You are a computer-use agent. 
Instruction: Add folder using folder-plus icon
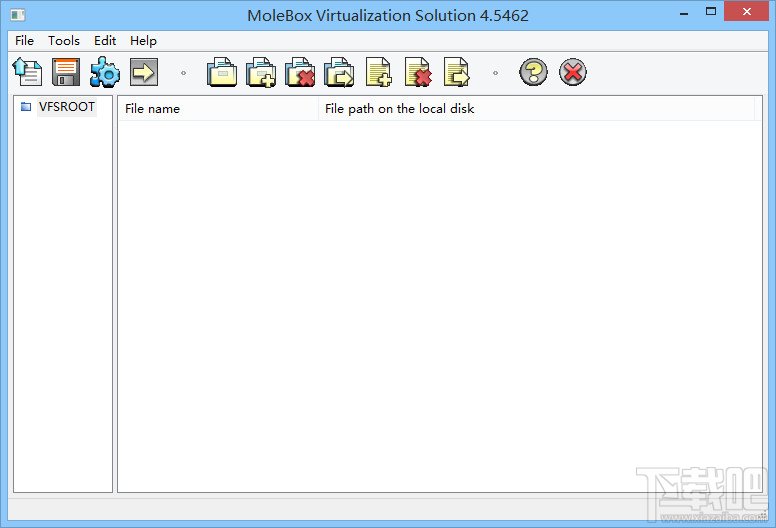tap(261, 72)
